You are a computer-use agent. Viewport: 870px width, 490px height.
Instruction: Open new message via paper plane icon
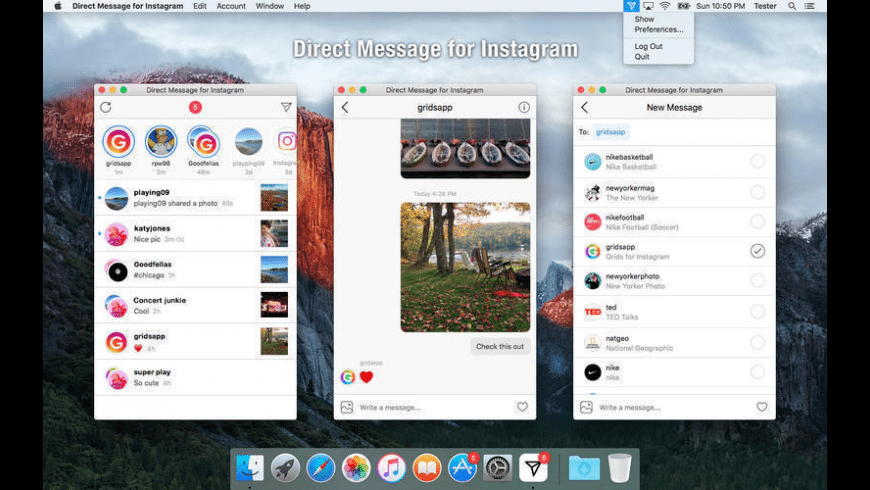(x=286, y=107)
